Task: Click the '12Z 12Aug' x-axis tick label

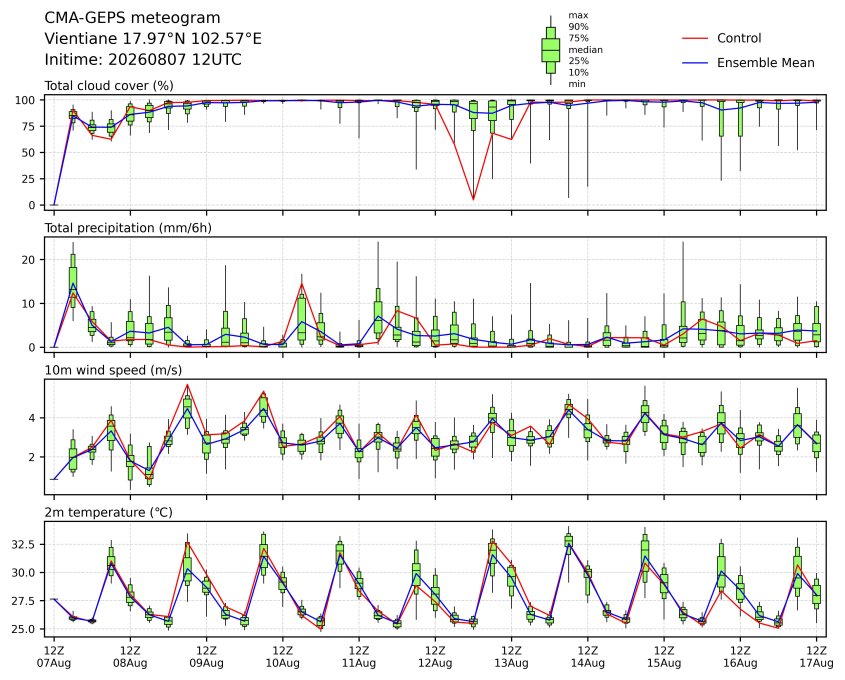Action: pos(435,657)
